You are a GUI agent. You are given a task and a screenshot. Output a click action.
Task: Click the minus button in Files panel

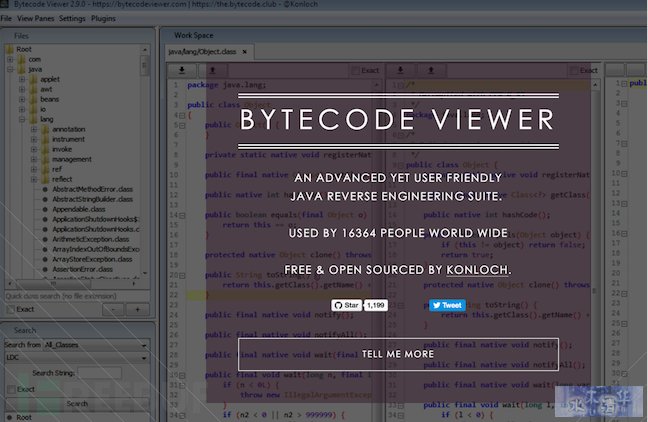pyautogui.click(x=113, y=310)
